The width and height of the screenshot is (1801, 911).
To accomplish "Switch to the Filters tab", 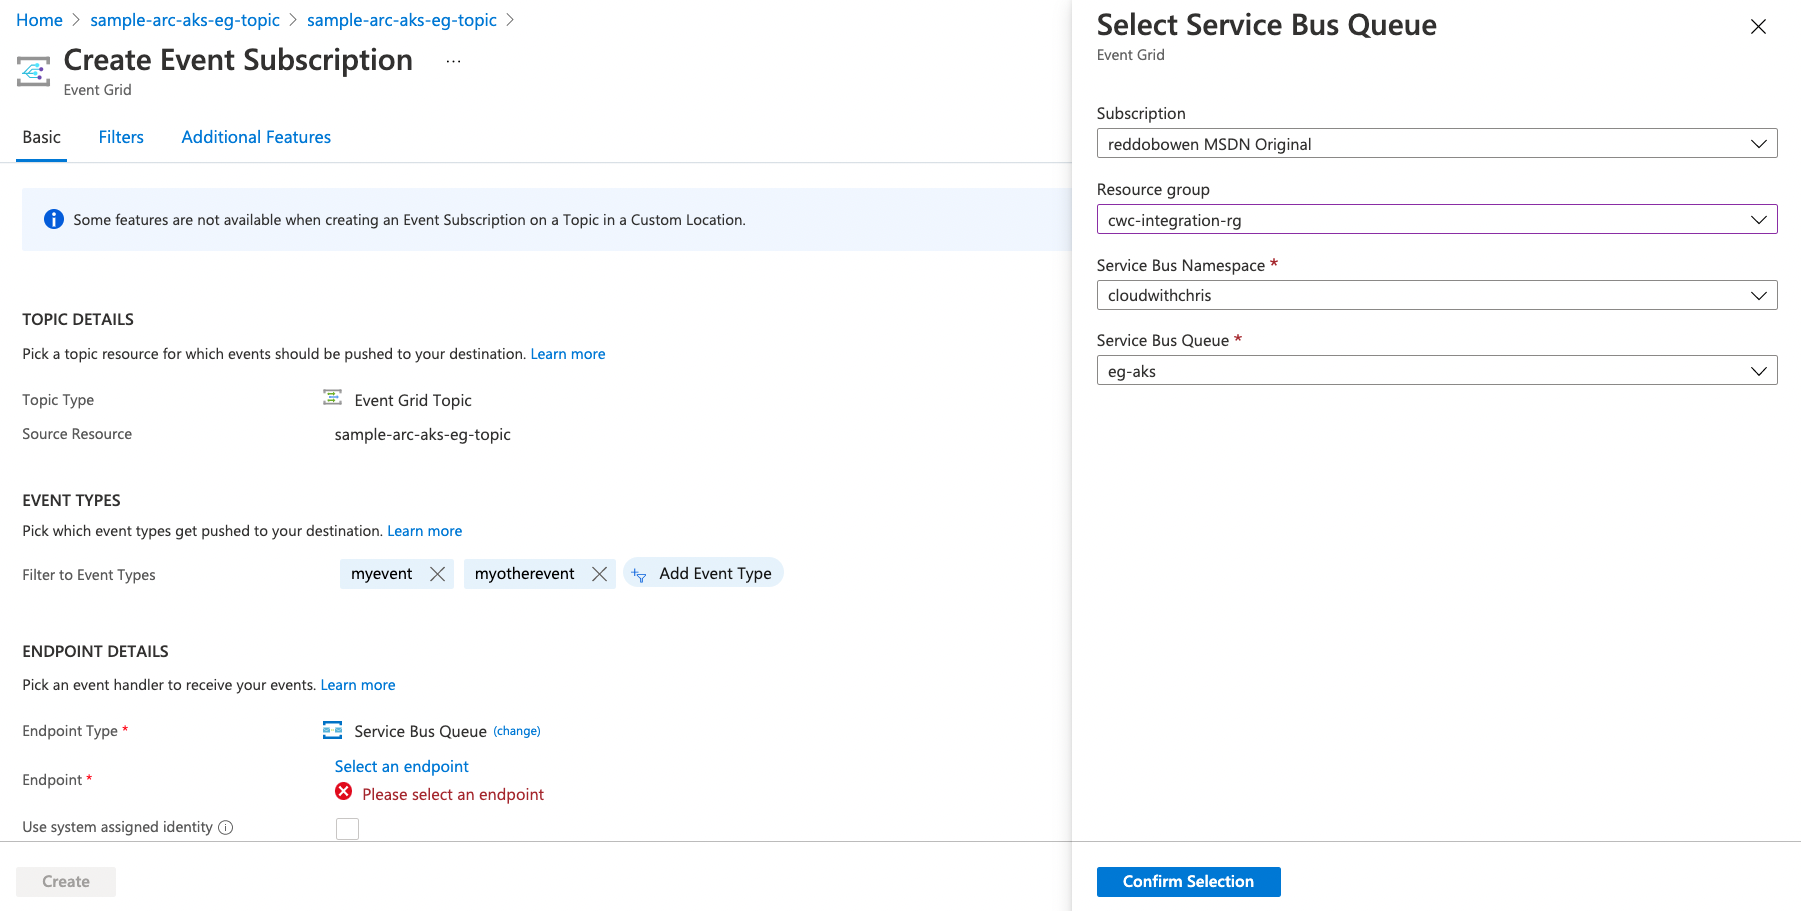I will (121, 137).
